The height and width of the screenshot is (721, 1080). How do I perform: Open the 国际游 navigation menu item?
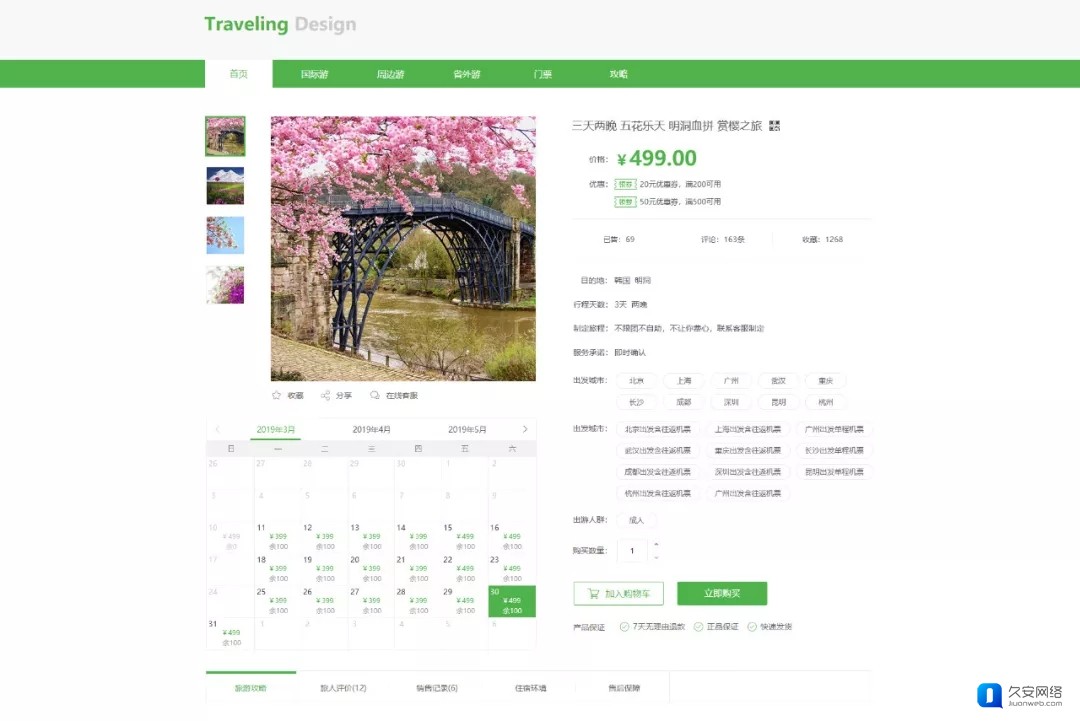pos(314,74)
